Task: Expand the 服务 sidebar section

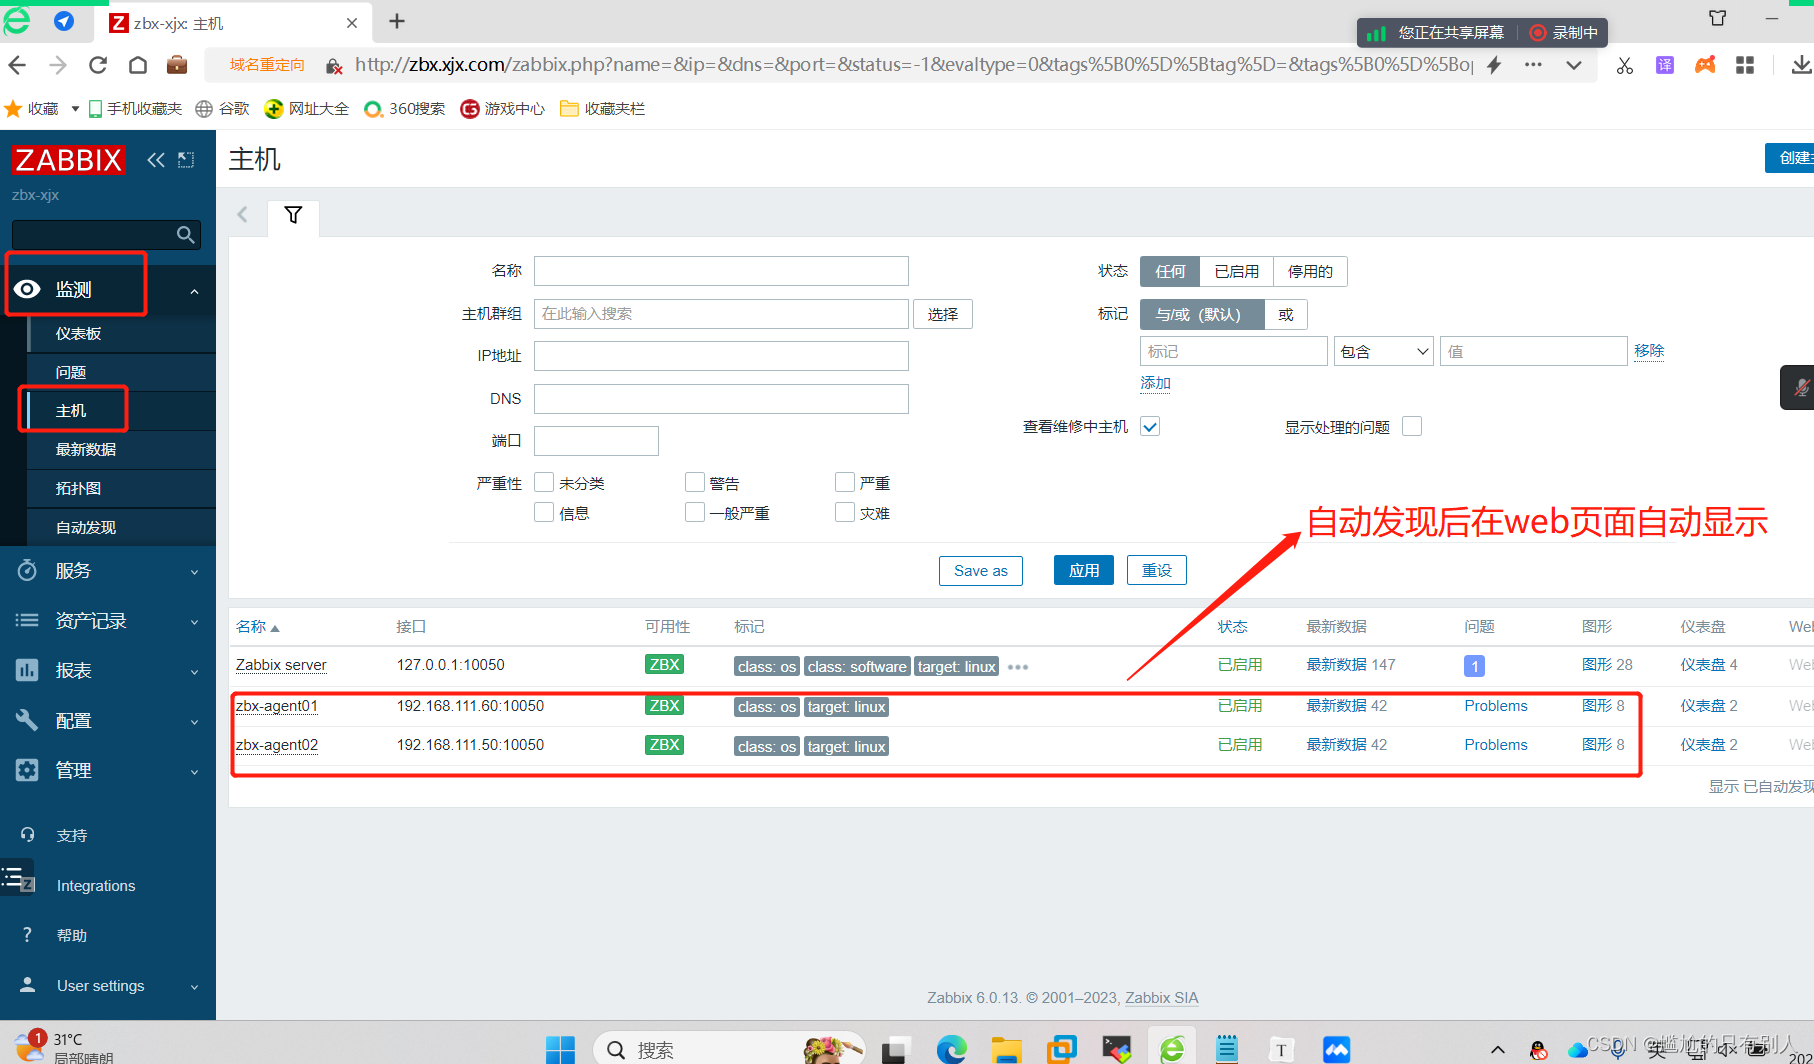Action: pyautogui.click(x=108, y=571)
